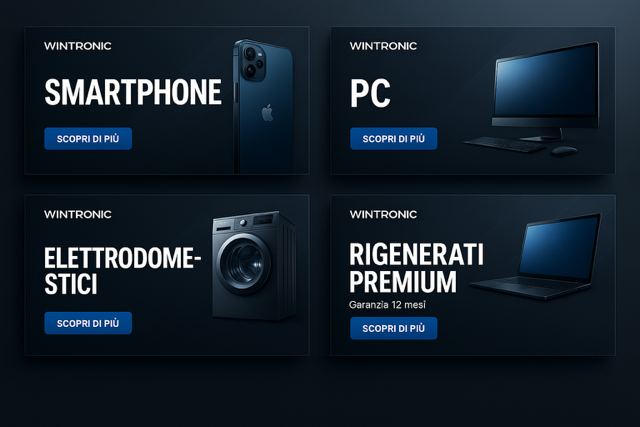Click the Apple logo on the phone

point(267,113)
